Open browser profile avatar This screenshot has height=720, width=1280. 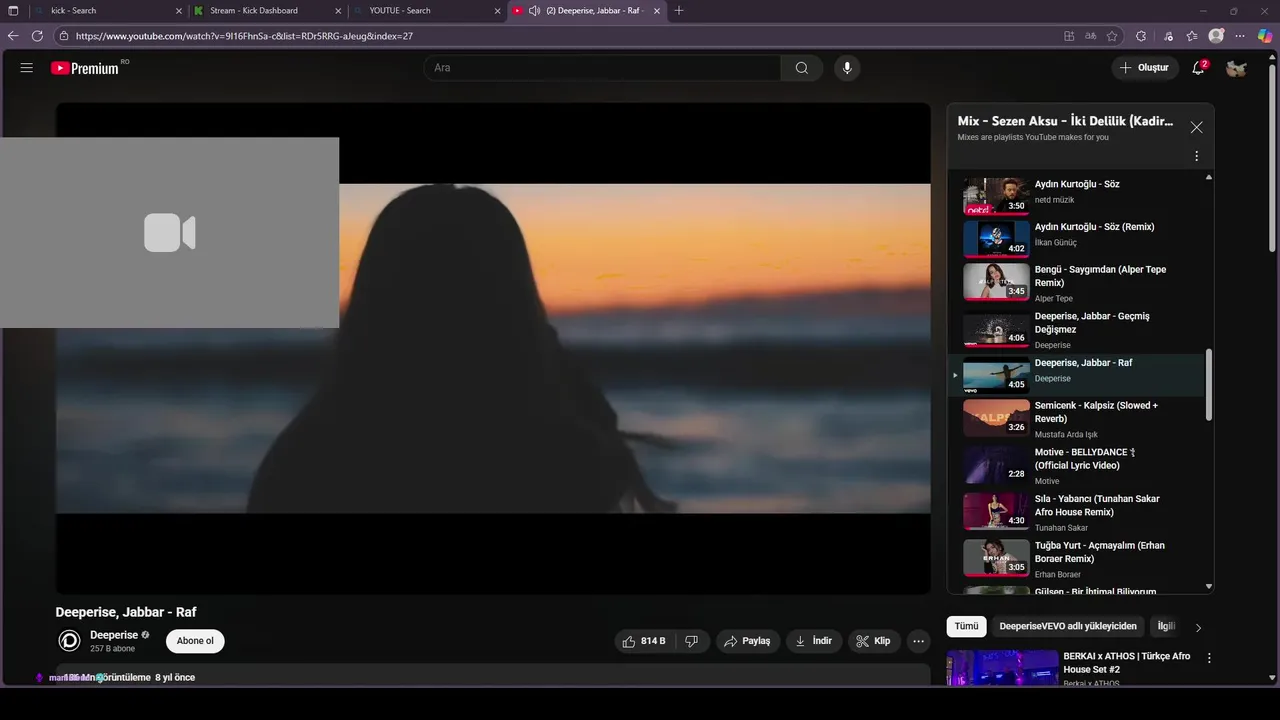(x=1216, y=36)
